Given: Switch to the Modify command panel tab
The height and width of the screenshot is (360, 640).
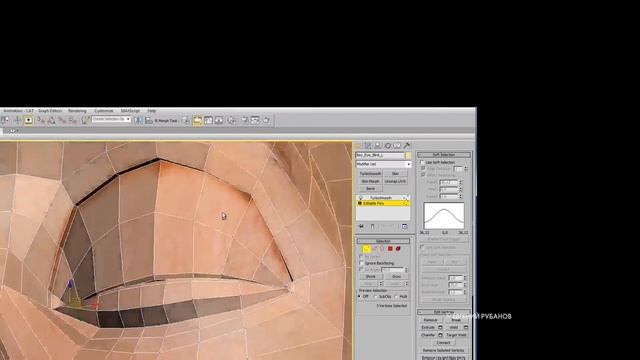Looking at the screenshot, I should [368, 146].
